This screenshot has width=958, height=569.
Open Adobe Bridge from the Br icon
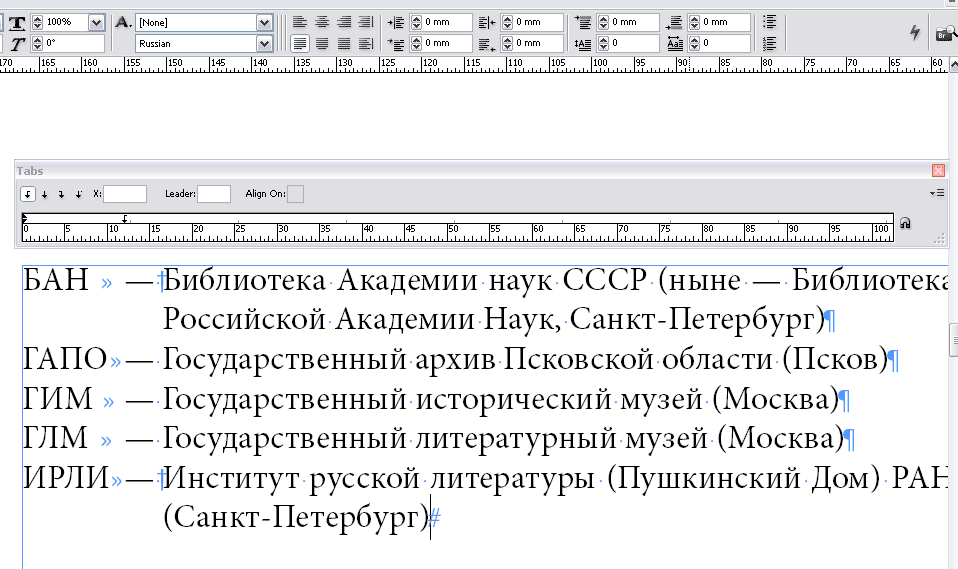945,34
